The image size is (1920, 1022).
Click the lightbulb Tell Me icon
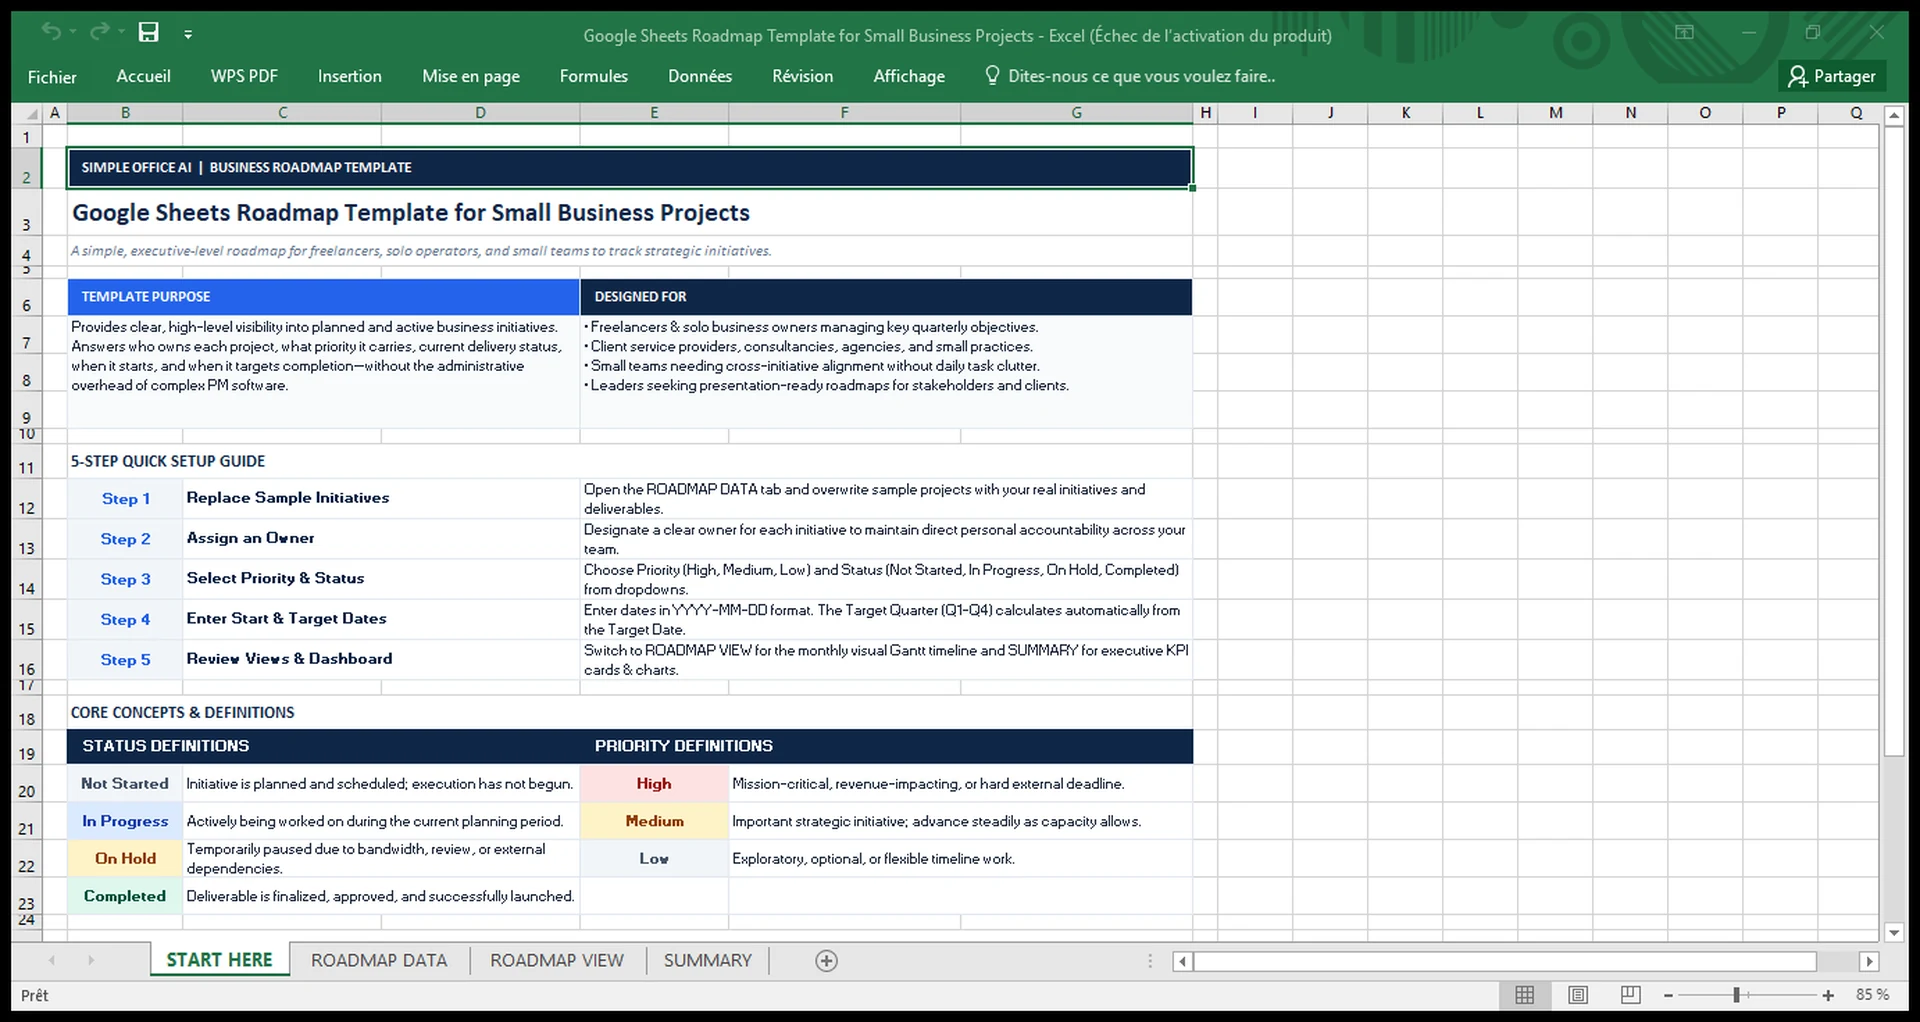click(992, 75)
